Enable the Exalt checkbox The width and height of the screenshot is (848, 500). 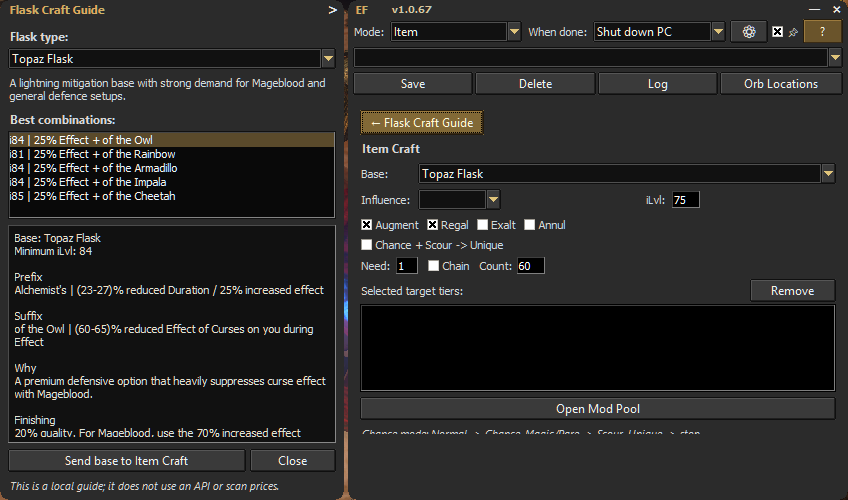click(x=482, y=225)
